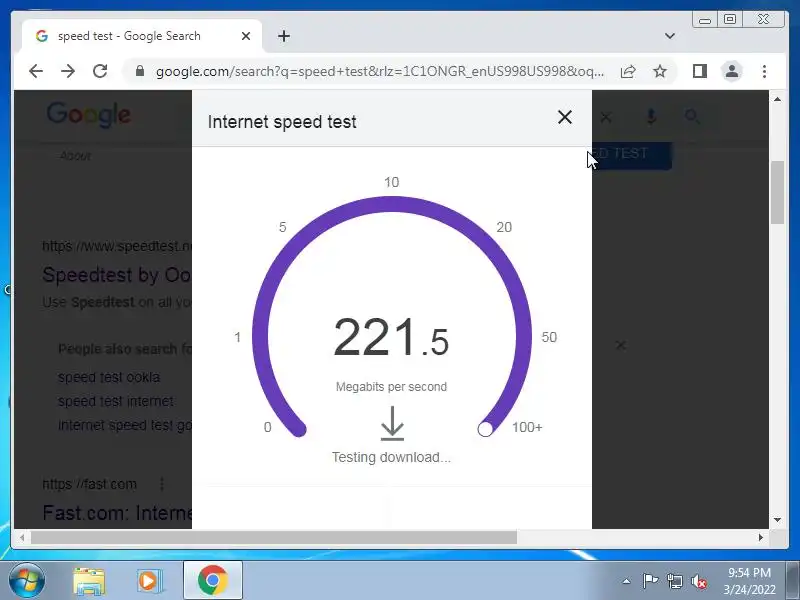Viewport: 800px width, 600px height.
Task: Bookmark this page with star icon
Action: [x=660, y=71]
